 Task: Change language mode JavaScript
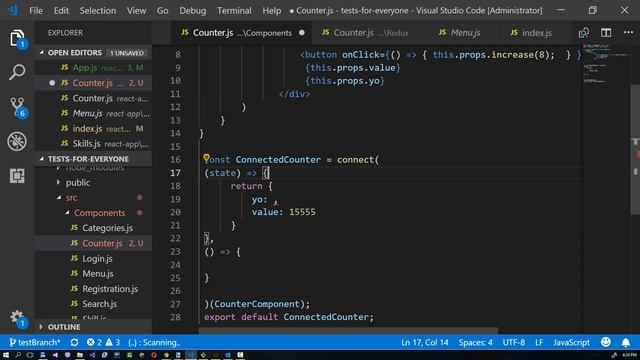point(571,342)
